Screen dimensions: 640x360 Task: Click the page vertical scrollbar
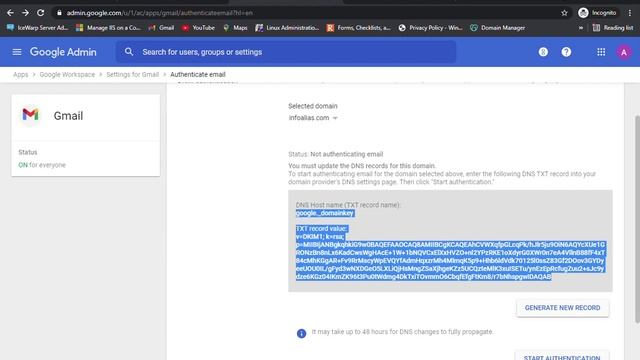point(637,219)
